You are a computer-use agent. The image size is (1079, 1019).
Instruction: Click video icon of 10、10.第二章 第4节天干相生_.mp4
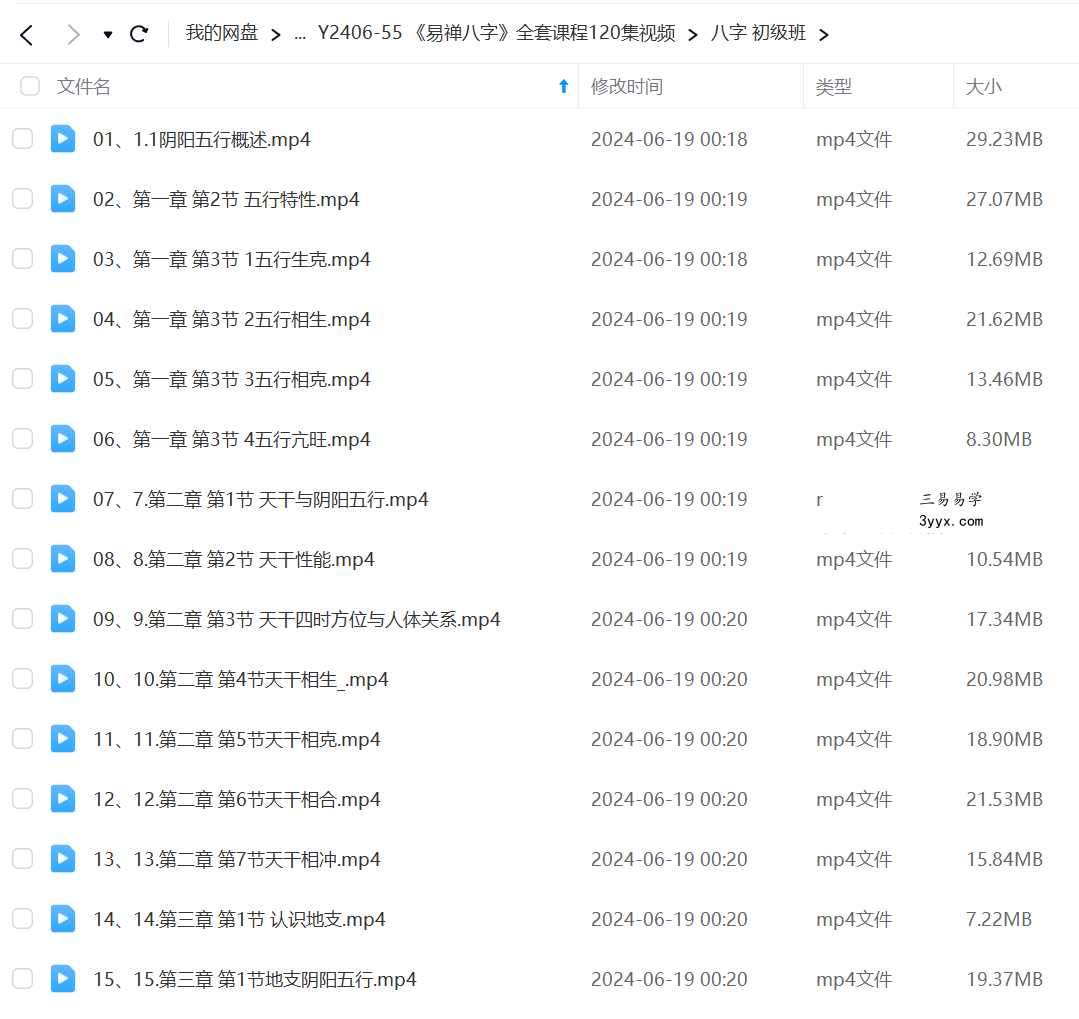[63, 678]
